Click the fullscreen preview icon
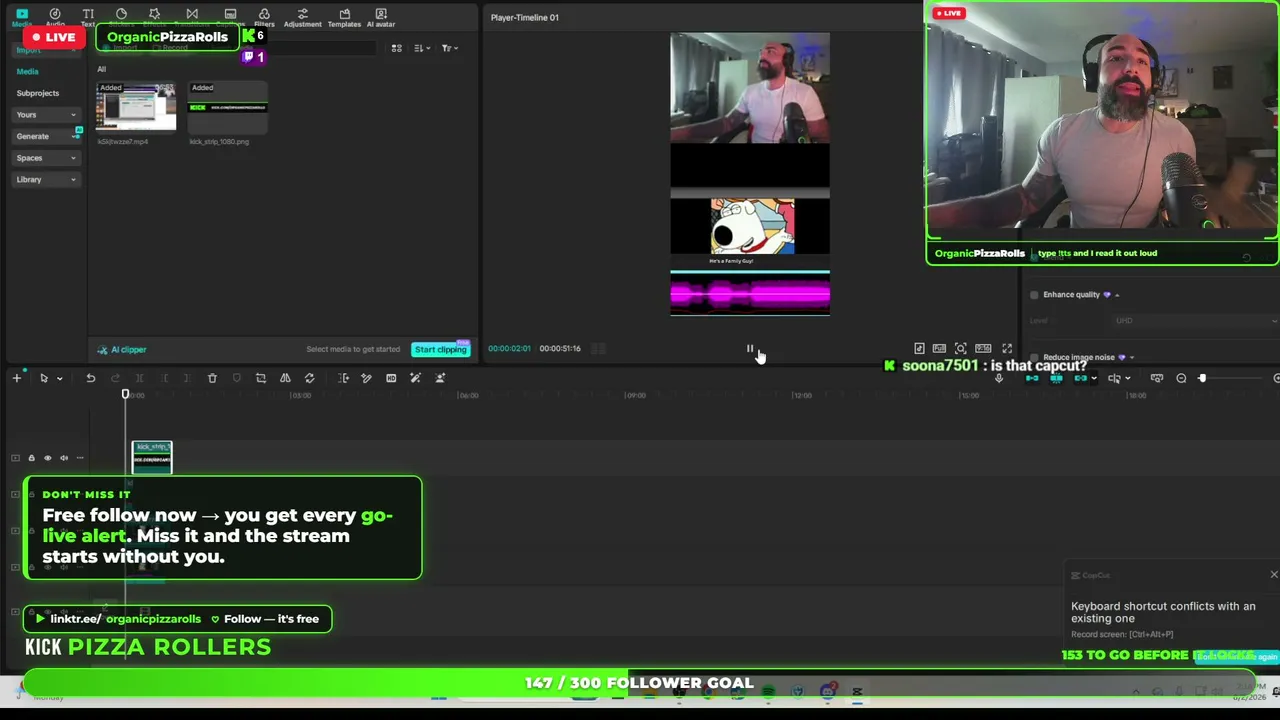Viewport: 1280px width, 720px height. click(x=1007, y=349)
